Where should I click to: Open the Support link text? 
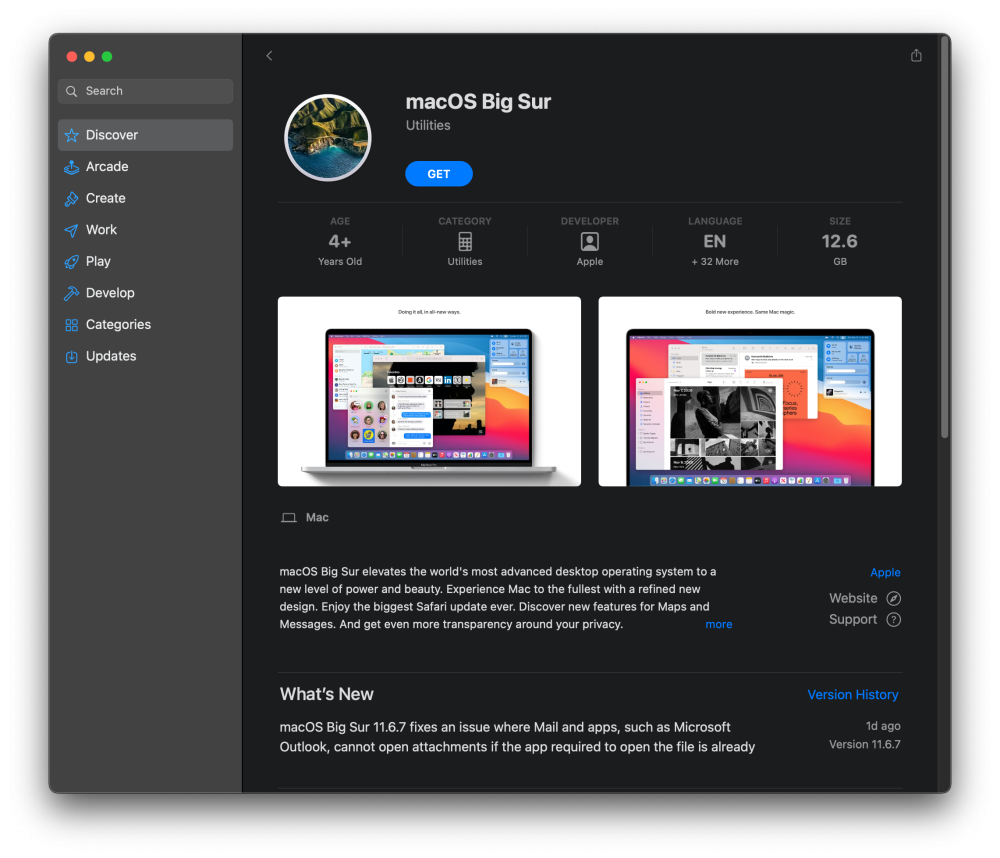[853, 619]
